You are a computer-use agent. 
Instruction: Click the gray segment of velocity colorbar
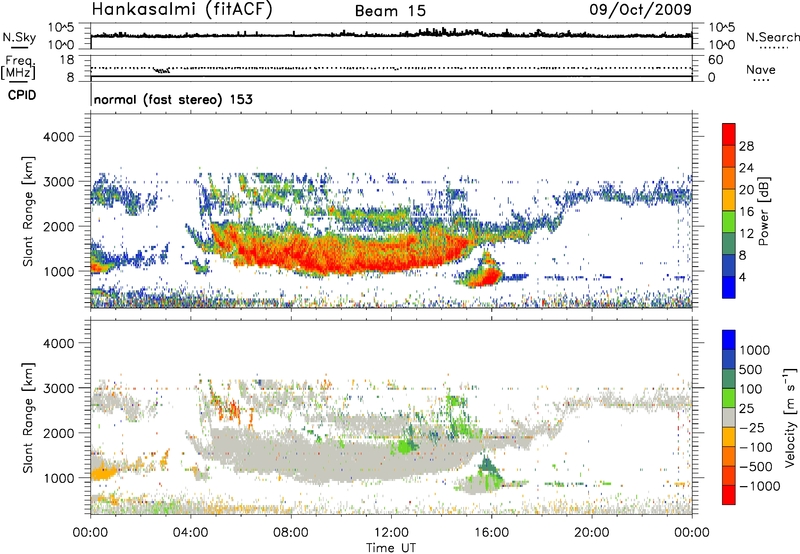(x=729, y=417)
